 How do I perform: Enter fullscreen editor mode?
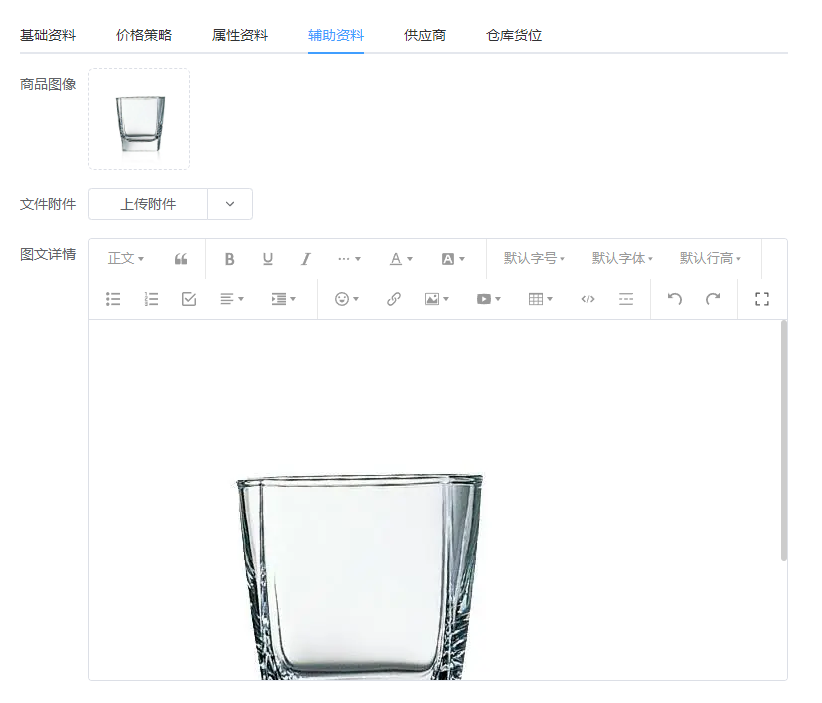pos(762,299)
